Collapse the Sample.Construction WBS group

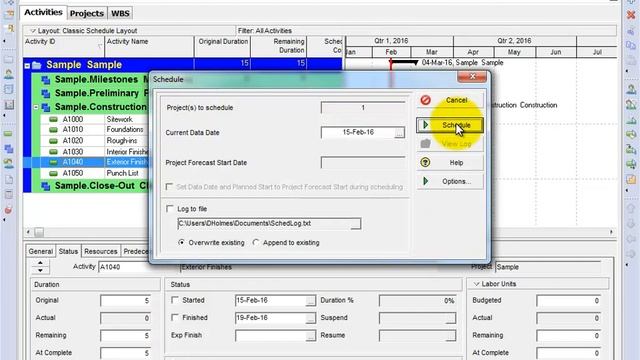coord(36,107)
